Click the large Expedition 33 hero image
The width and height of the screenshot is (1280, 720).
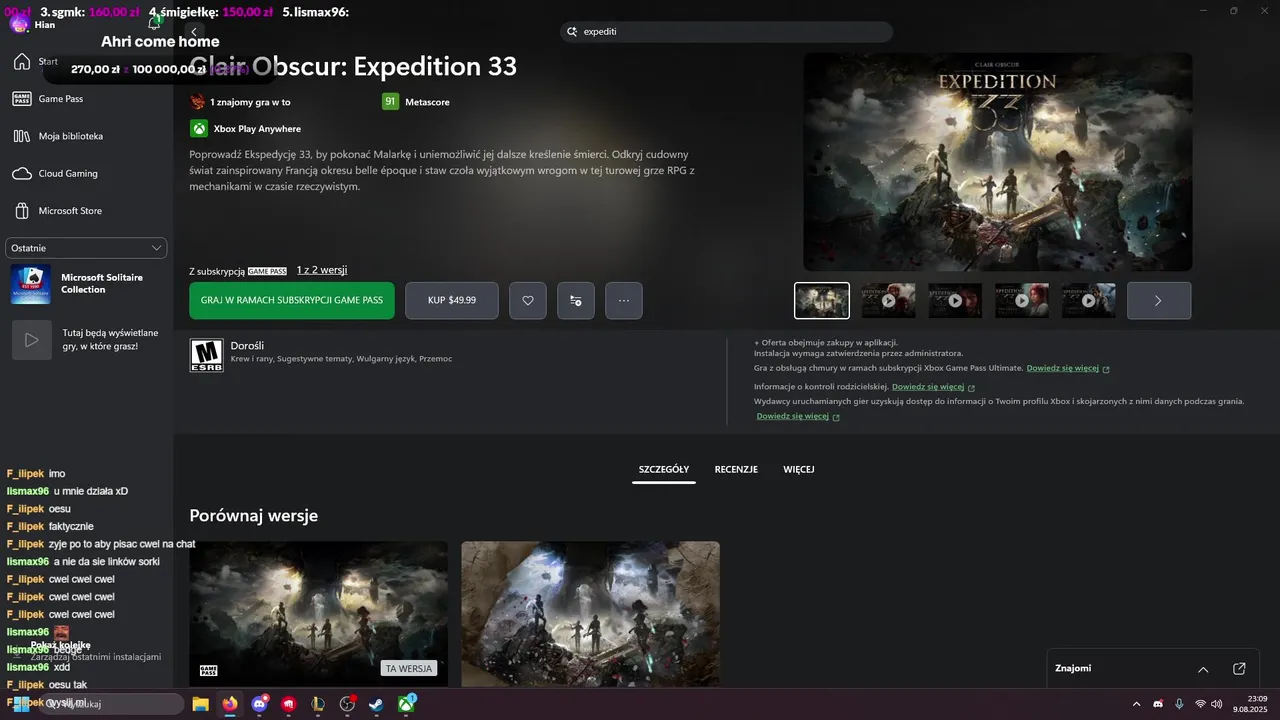998,162
